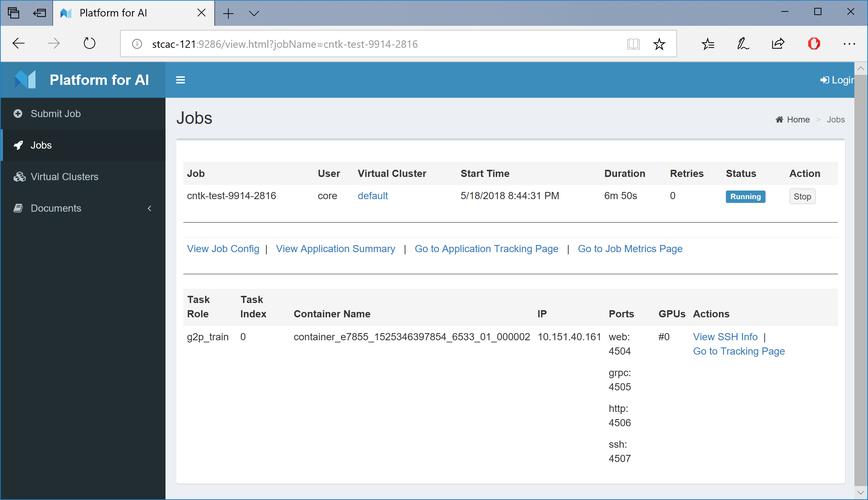Viewport: 868px width, 500px height.
Task: Open the Favorites hub icon
Action: click(x=707, y=44)
